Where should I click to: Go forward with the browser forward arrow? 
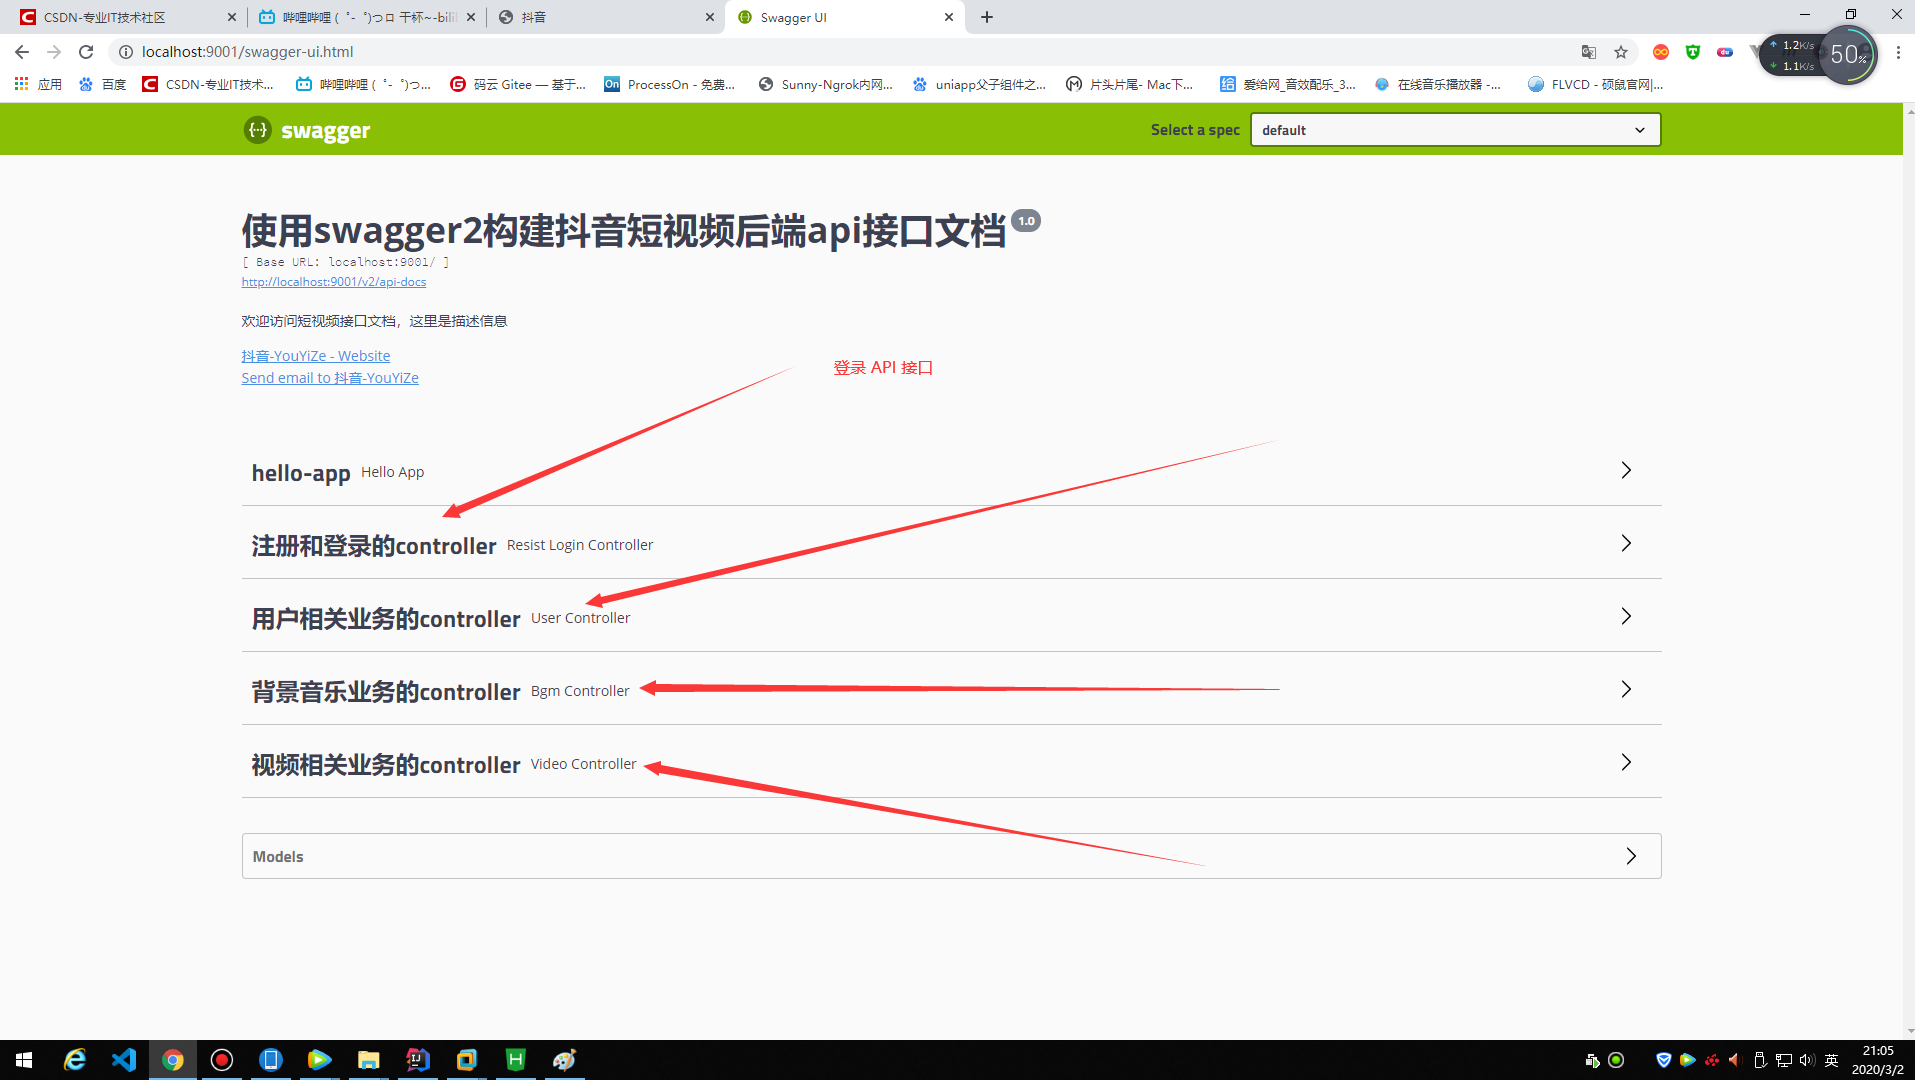(54, 52)
